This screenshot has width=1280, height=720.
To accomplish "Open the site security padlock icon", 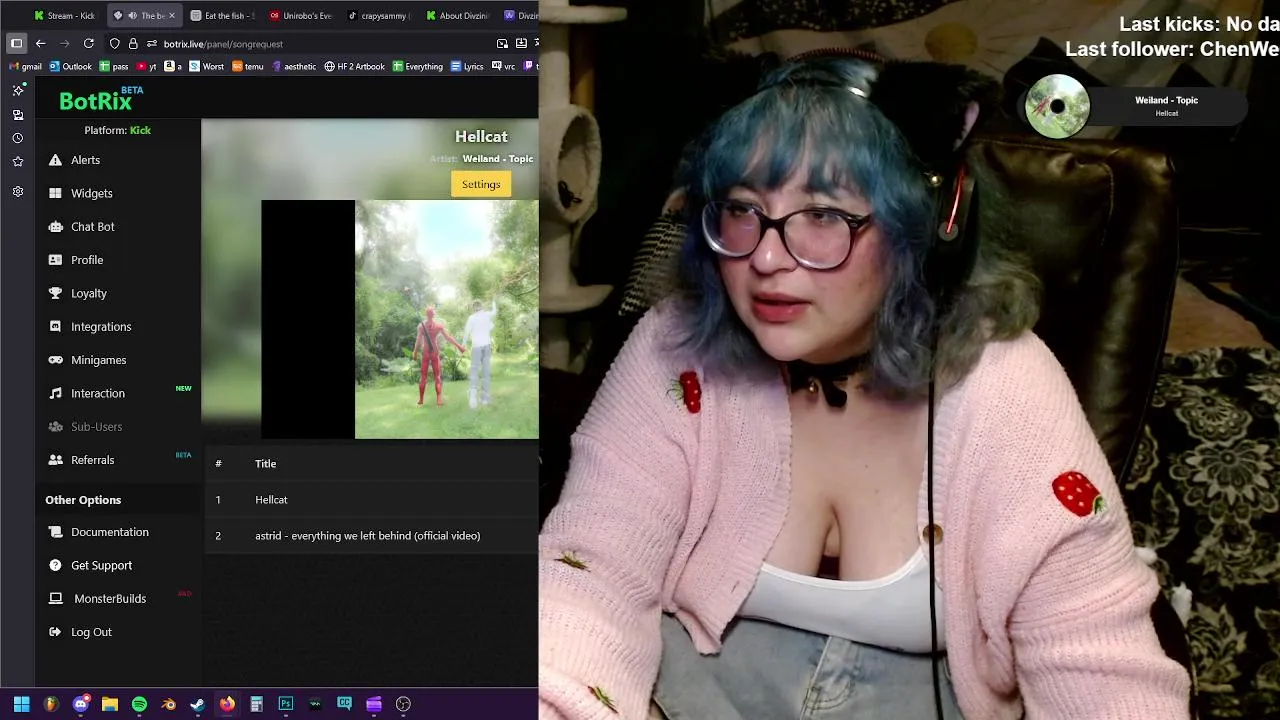I will point(133,43).
